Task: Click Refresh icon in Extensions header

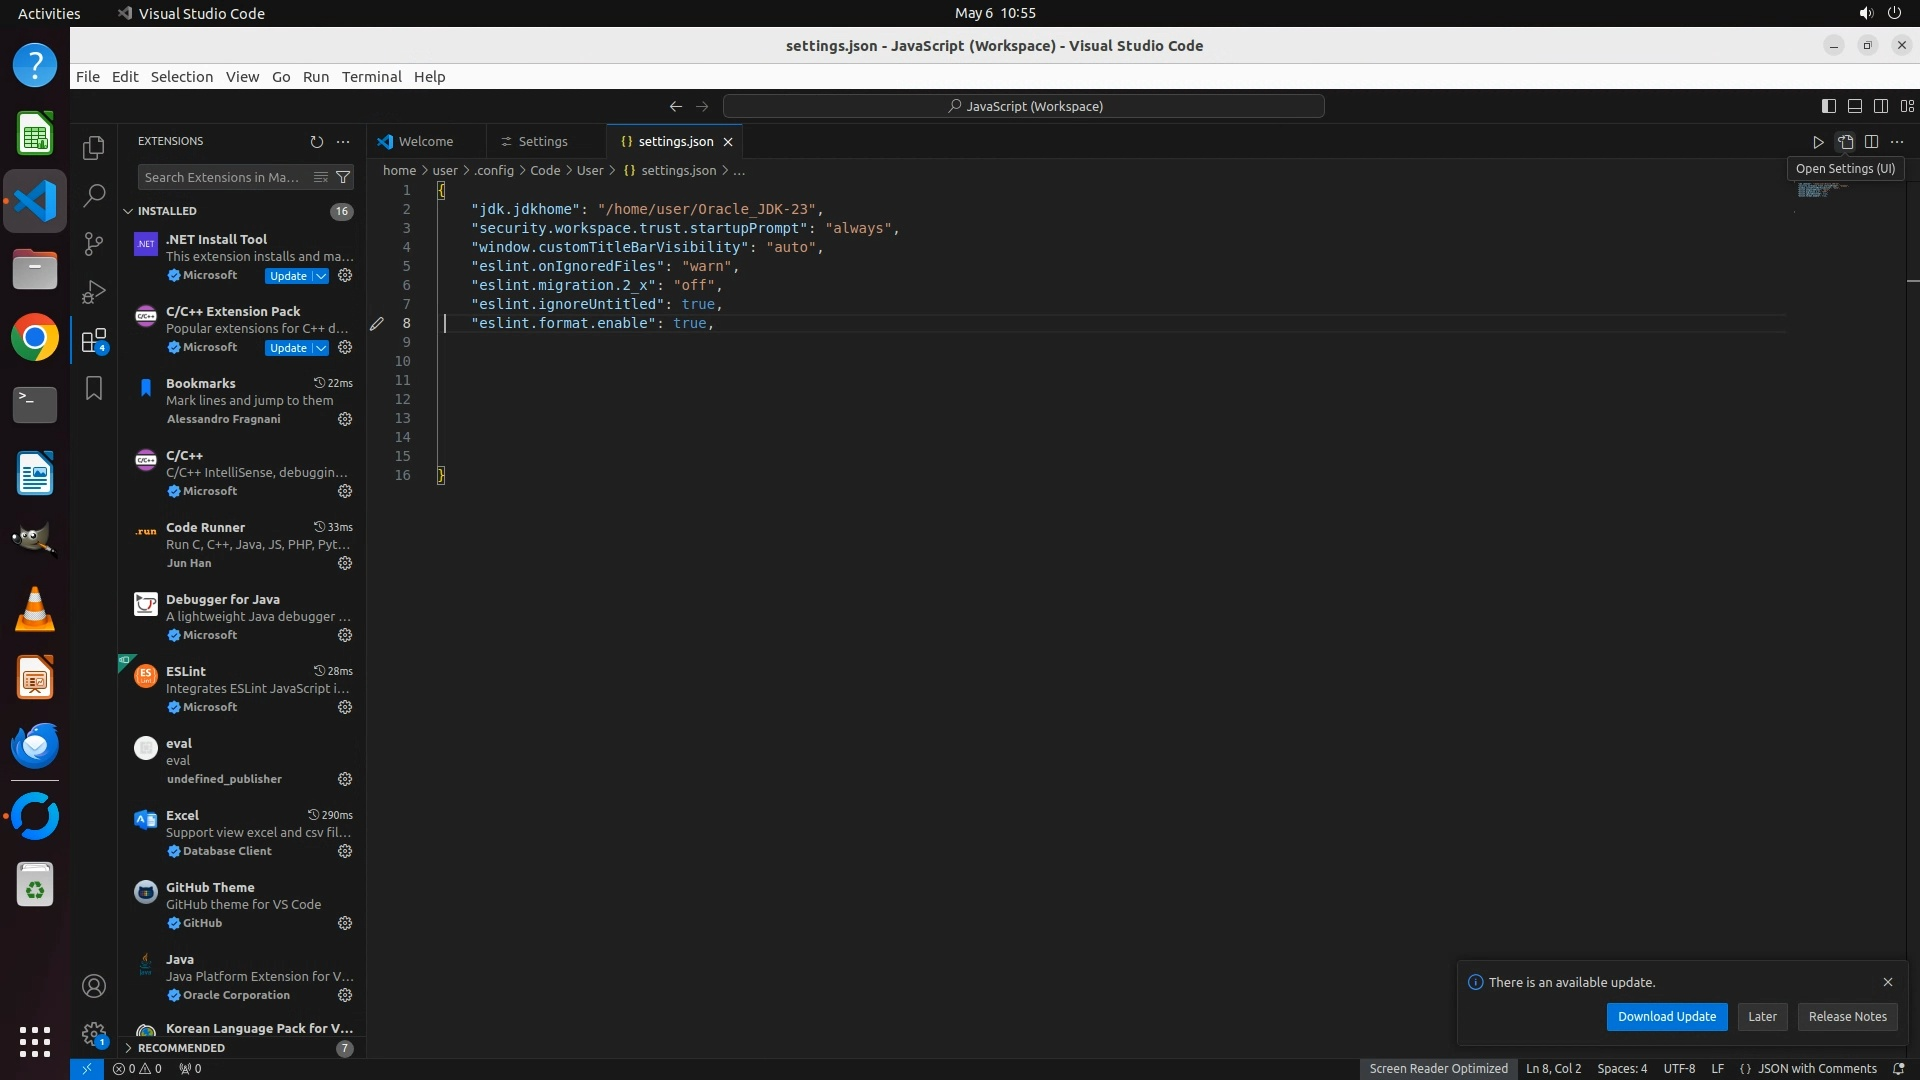Action: 317,142
